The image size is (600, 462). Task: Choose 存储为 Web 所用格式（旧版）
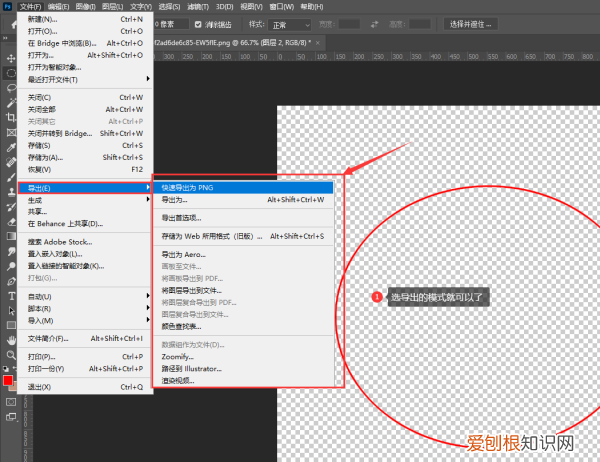pyautogui.click(x=243, y=236)
